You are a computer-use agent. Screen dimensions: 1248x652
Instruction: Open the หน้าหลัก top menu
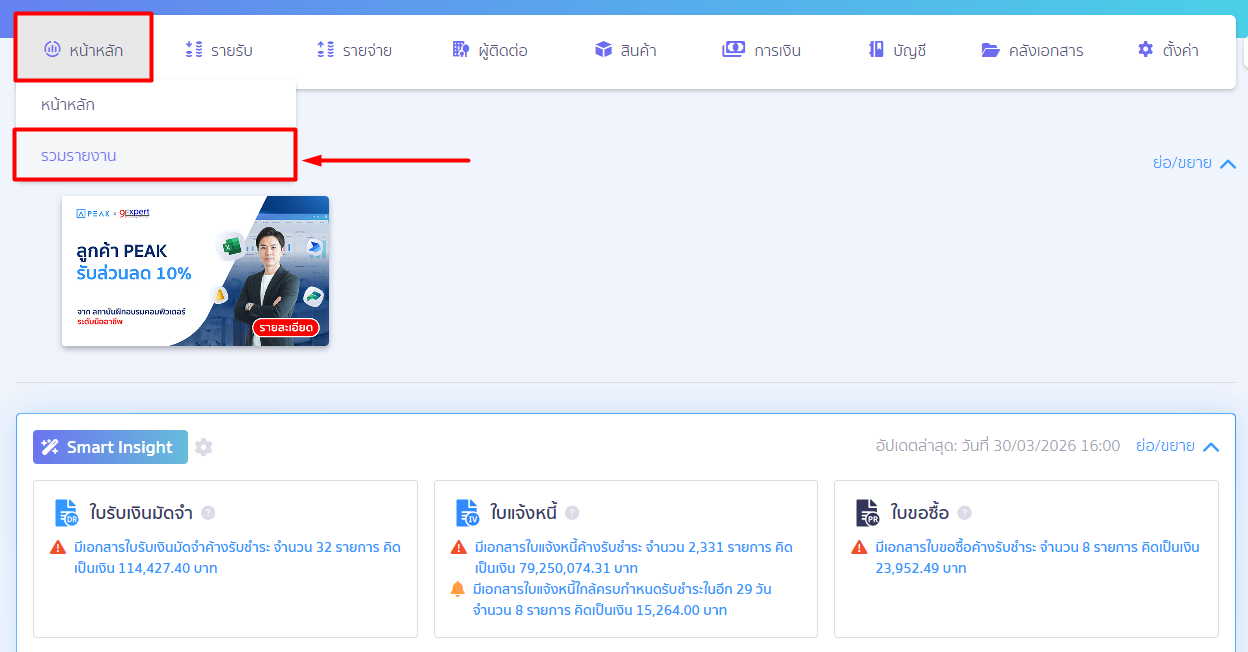click(x=84, y=49)
